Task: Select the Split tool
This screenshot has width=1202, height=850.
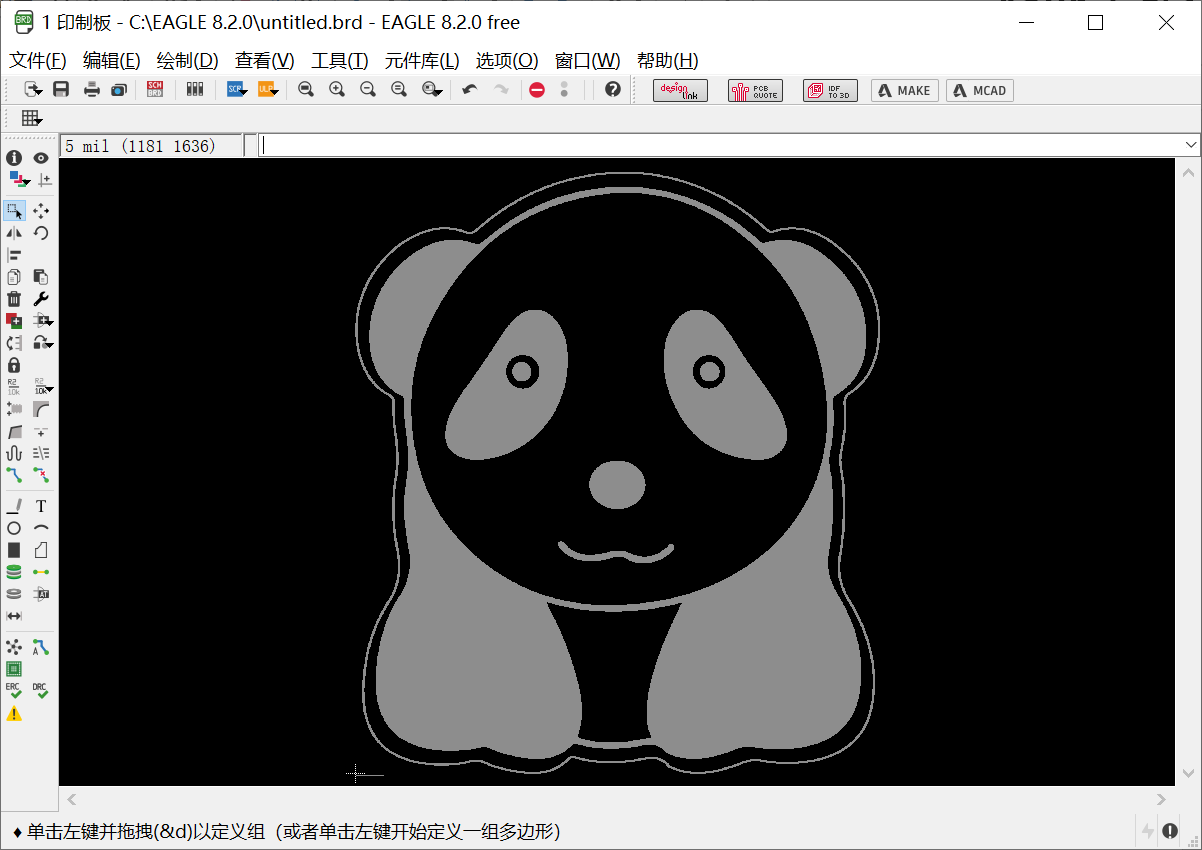Action: (x=14, y=431)
